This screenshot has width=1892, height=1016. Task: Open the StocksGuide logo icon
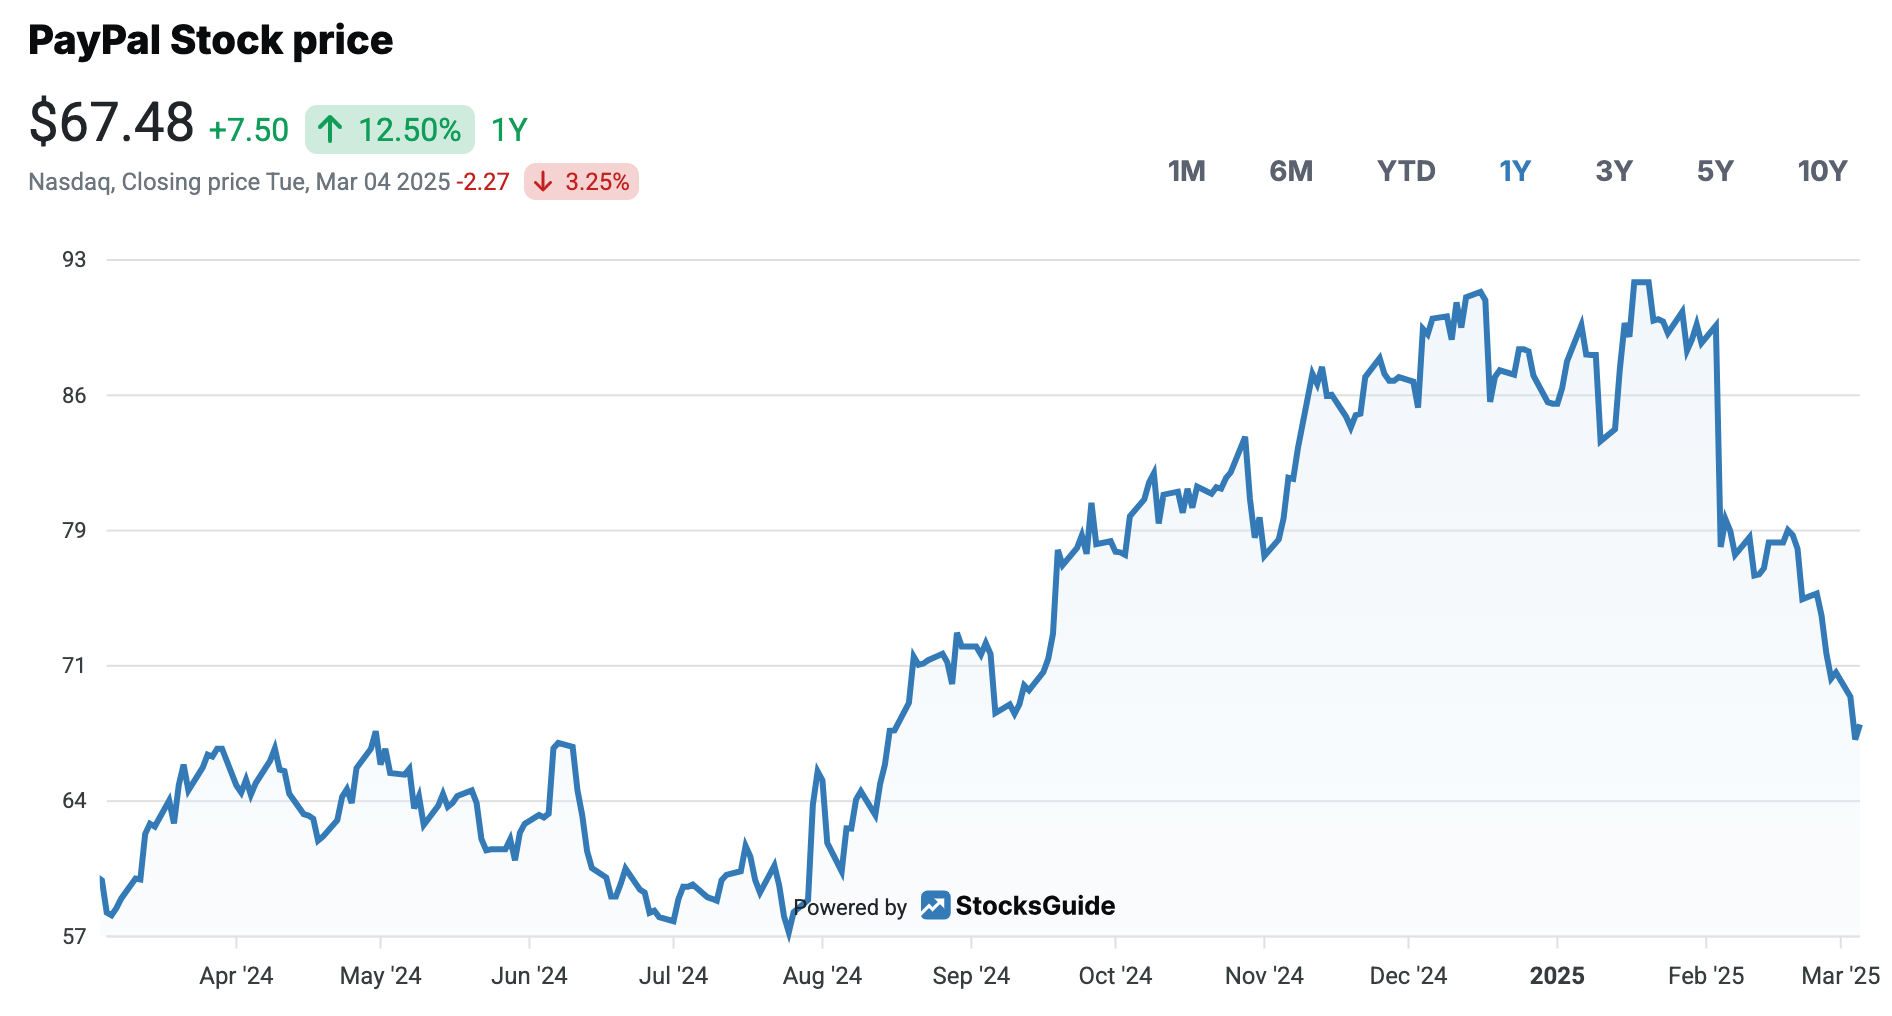coord(935,905)
